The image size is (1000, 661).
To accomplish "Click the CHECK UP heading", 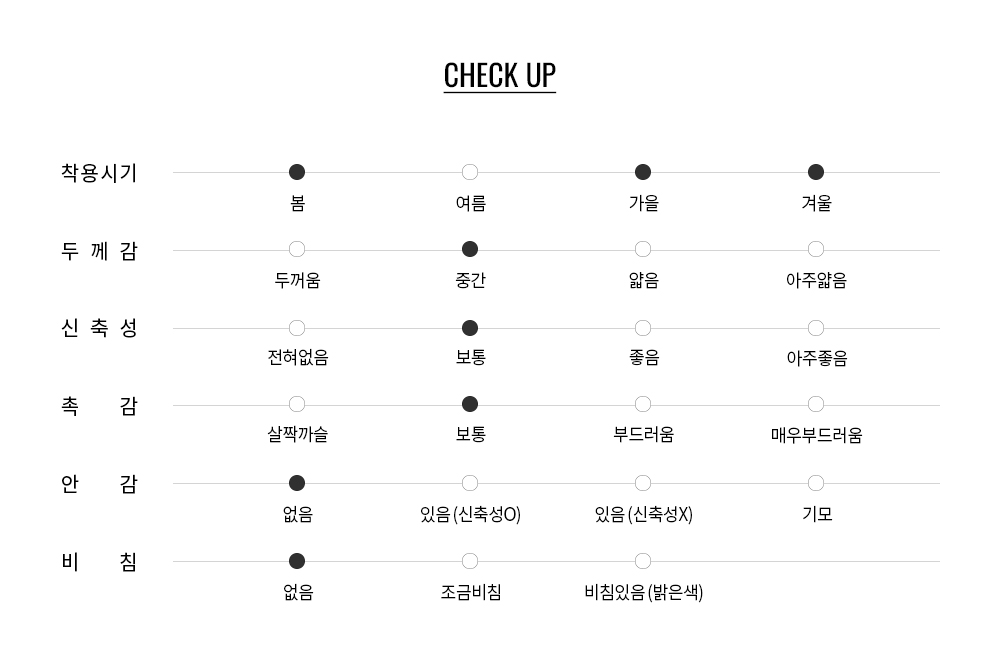I will [x=499, y=76].
